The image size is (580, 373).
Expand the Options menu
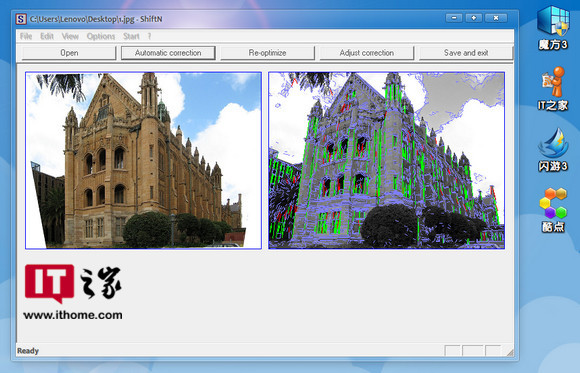(x=101, y=36)
